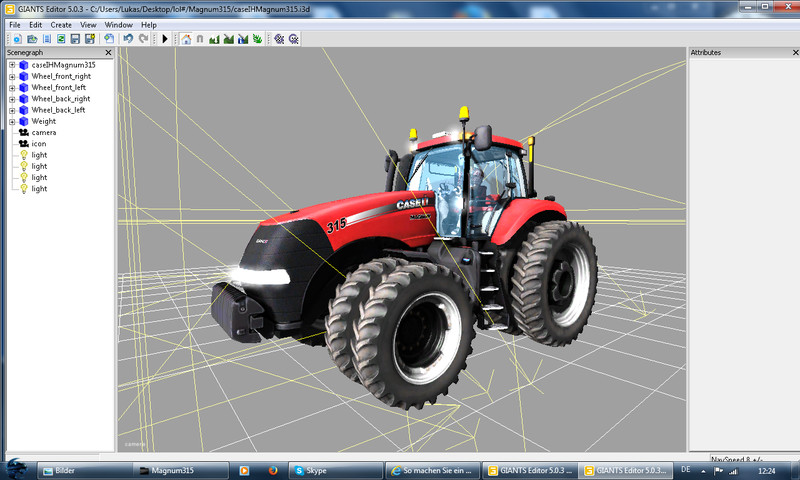Select the first light node

pos(39,155)
